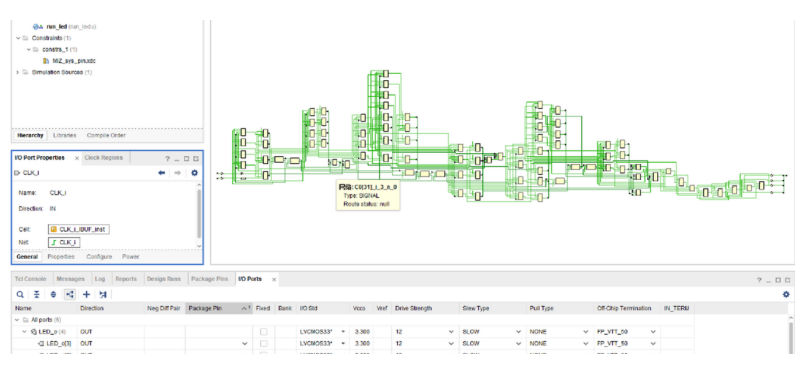The height and width of the screenshot is (378, 807).
Task: Switch to Power tab in I/O Port Properties
Action: point(131,256)
